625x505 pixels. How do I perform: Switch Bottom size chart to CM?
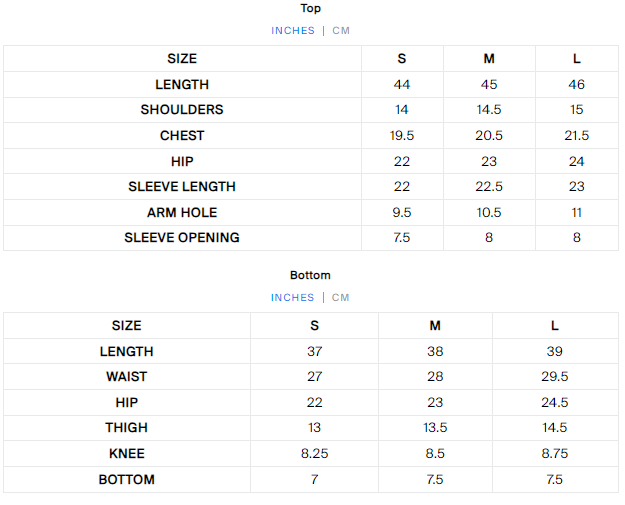[x=341, y=298]
